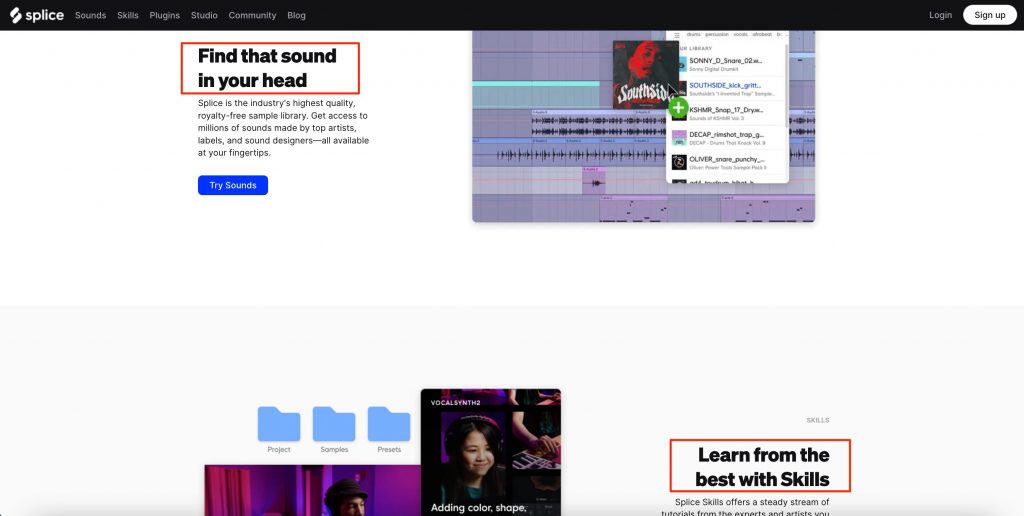Click the Samples folder icon
Image resolution: width=1024 pixels, height=516 pixels.
tap(334, 424)
